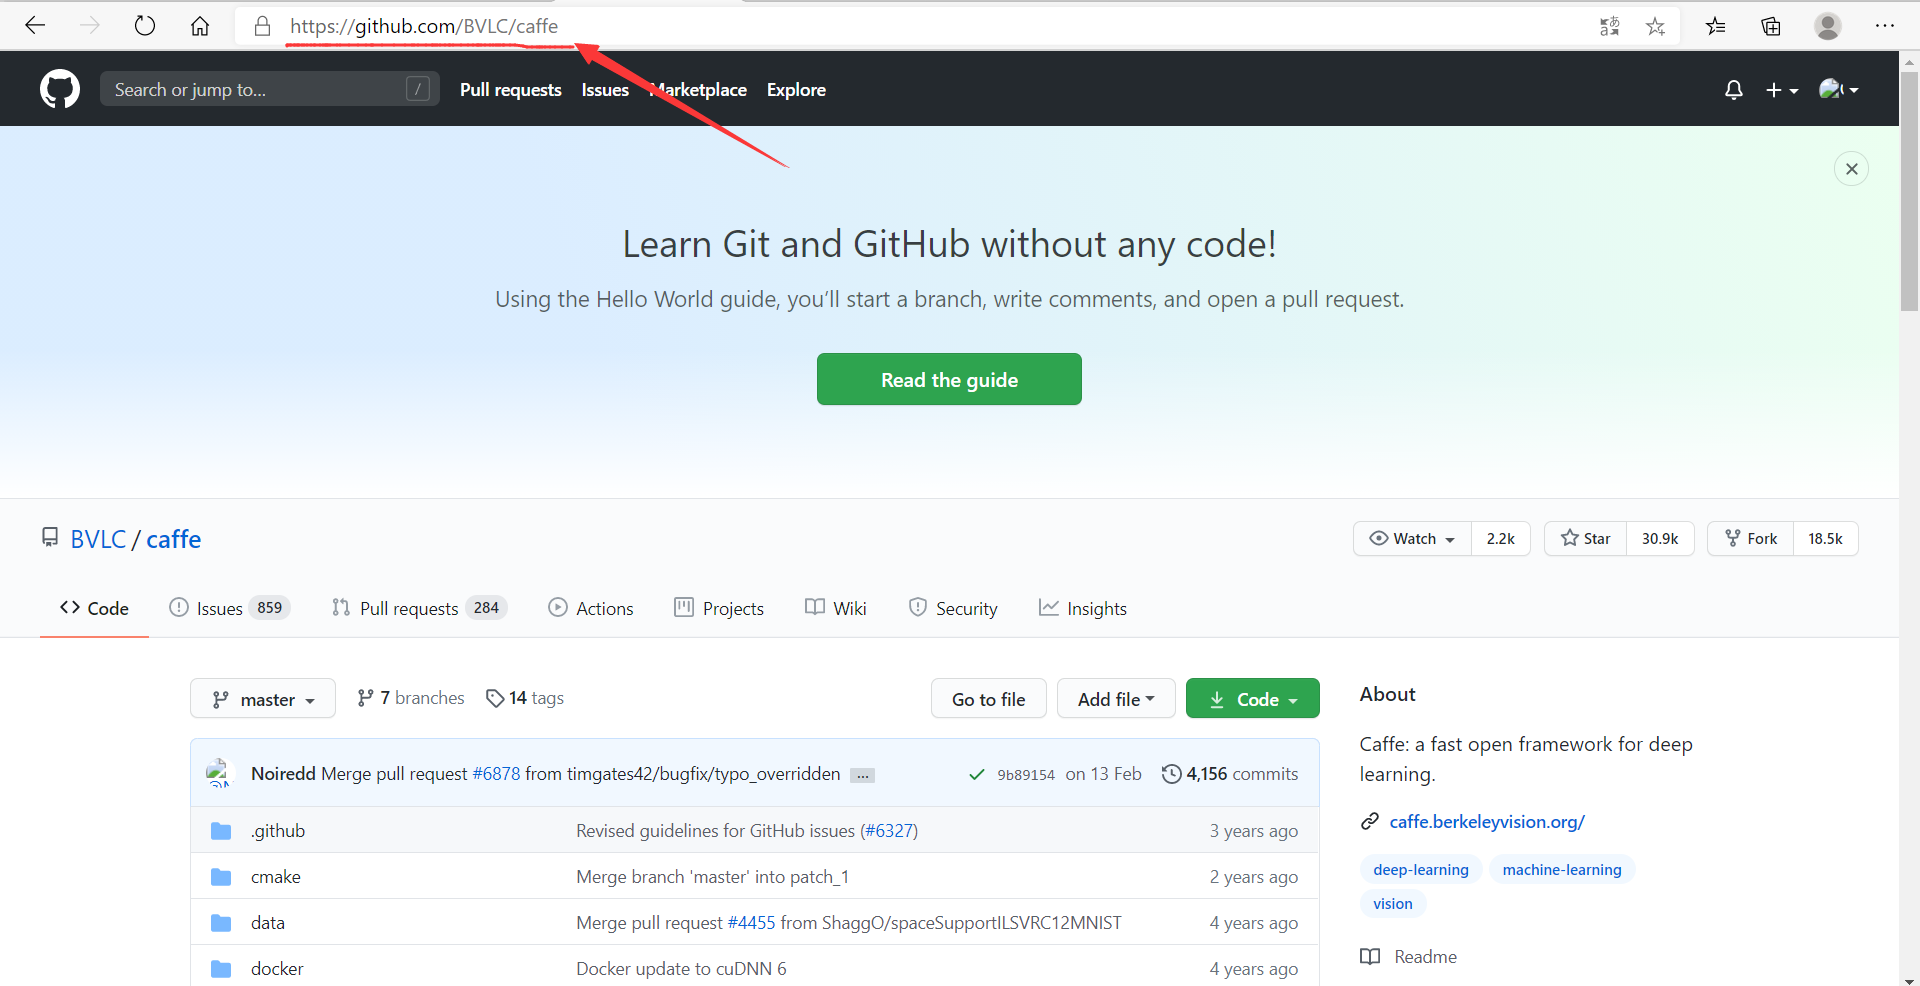Open pull request #6878 link

click(497, 774)
